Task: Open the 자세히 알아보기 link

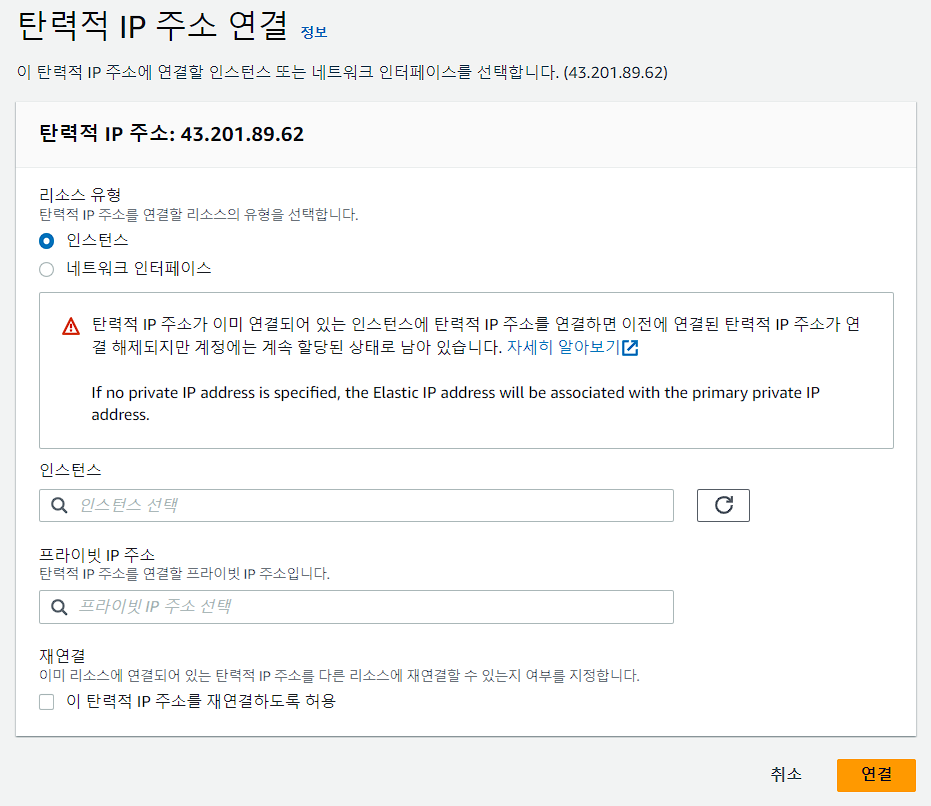Action: point(563,347)
